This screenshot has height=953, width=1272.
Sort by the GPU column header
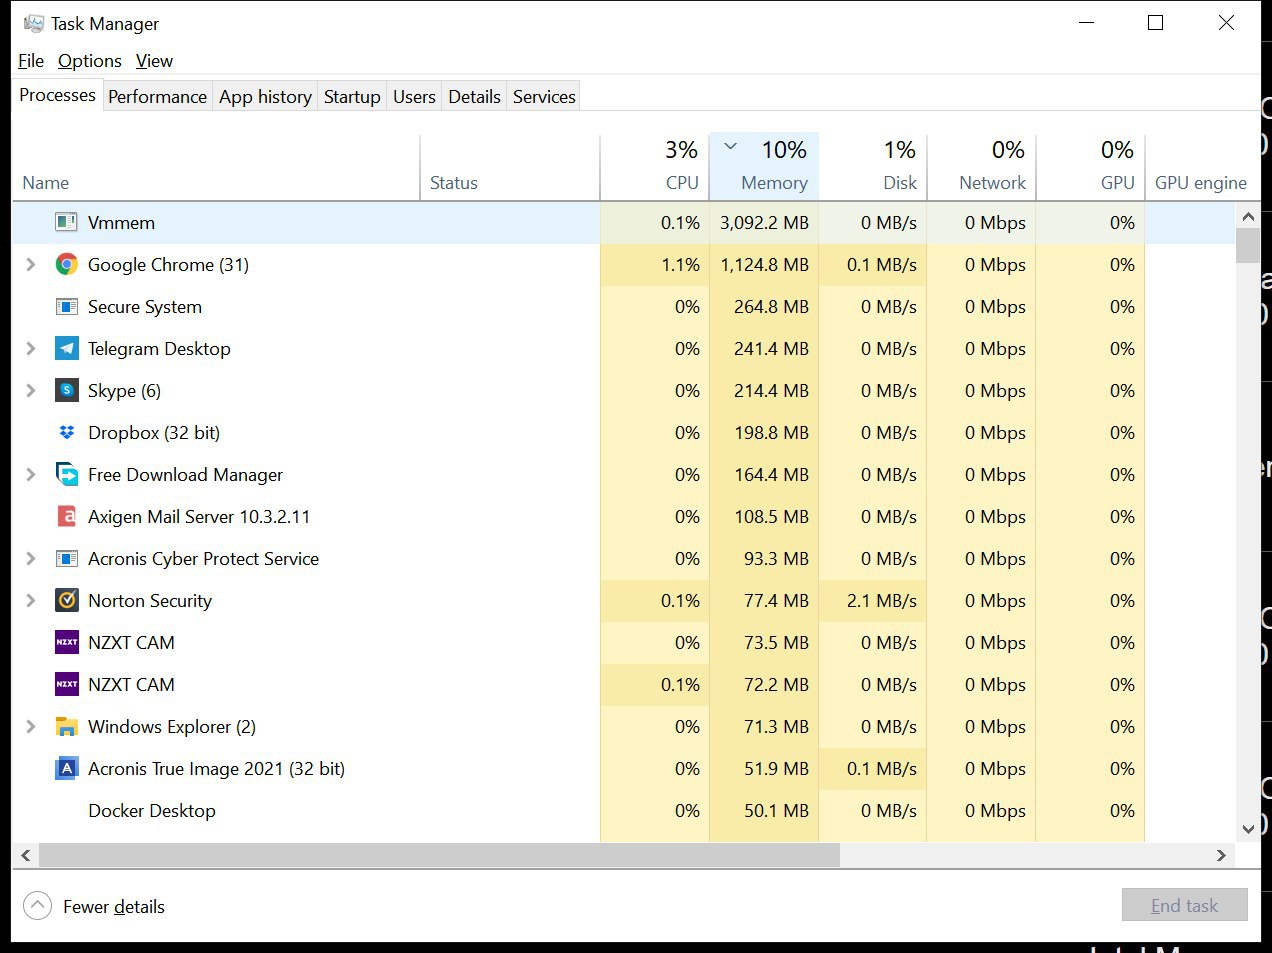click(x=1090, y=167)
